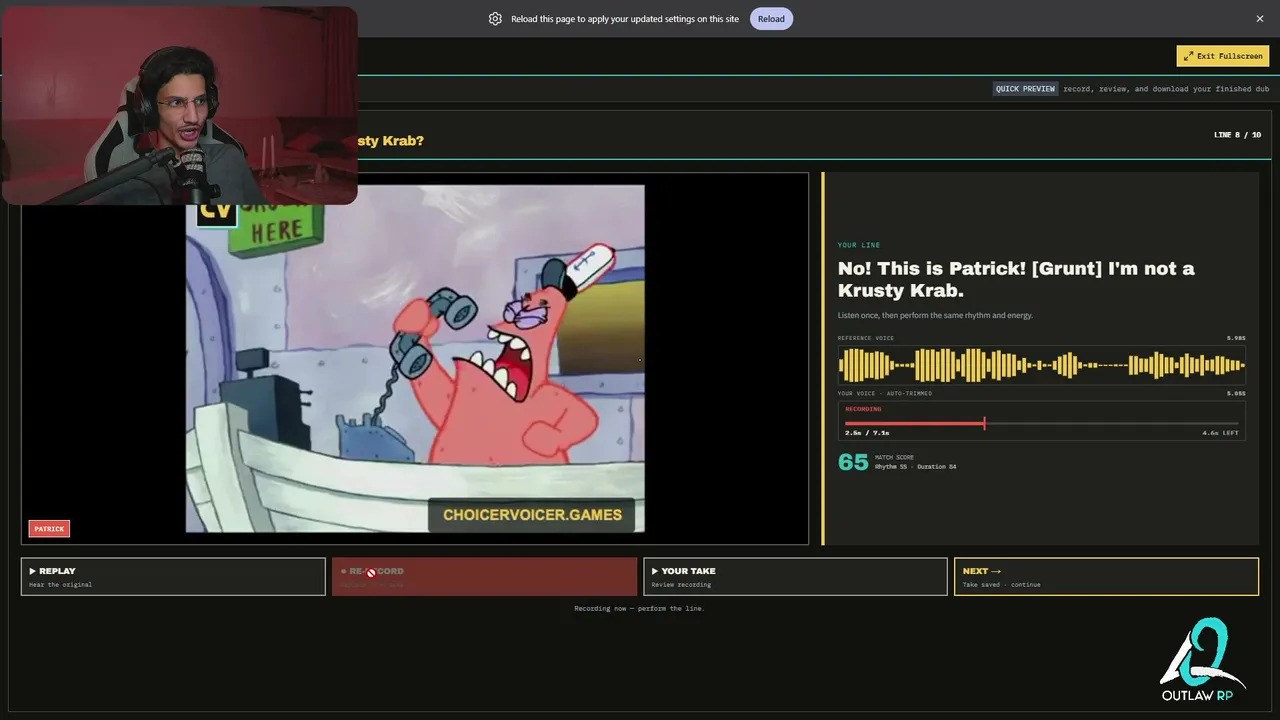The width and height of the screenshot is (1280, 720).
Task: Click the Reload button in the banner
Action: pyautogui.click(x=771, y=19)
